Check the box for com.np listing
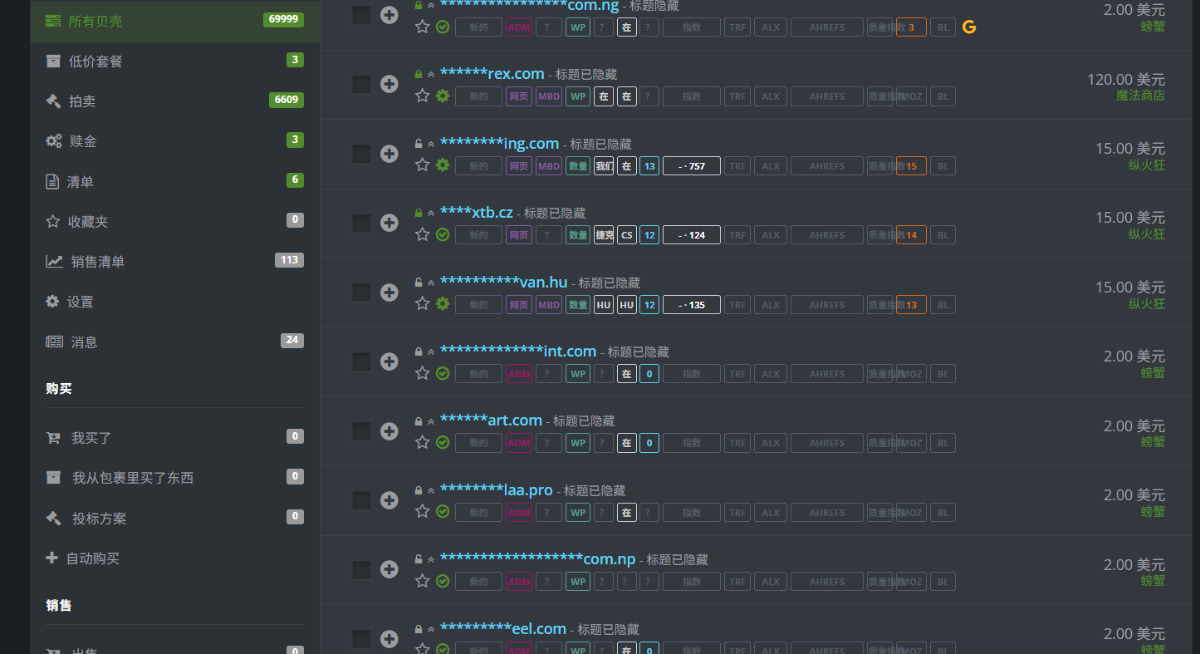1200x654 pixels. (361, 570)
